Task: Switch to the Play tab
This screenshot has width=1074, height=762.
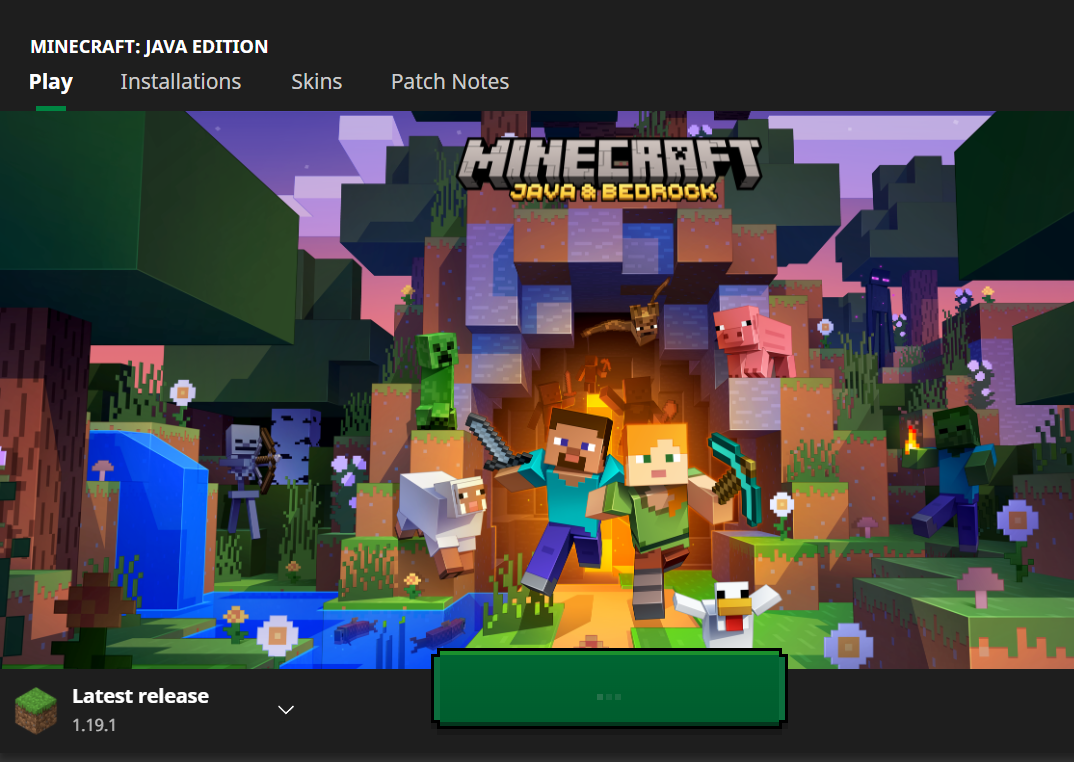Action: pyautogui.click(x=51, y=82)
